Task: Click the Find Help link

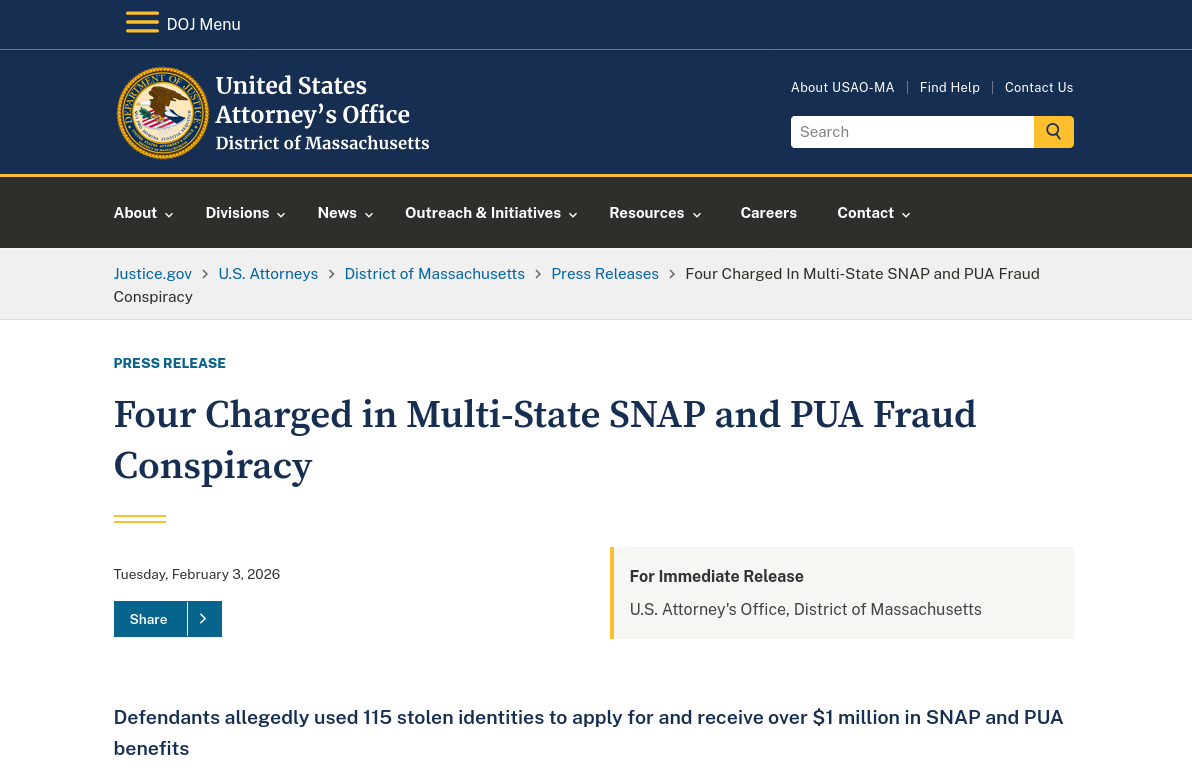Action: [949, 87]
